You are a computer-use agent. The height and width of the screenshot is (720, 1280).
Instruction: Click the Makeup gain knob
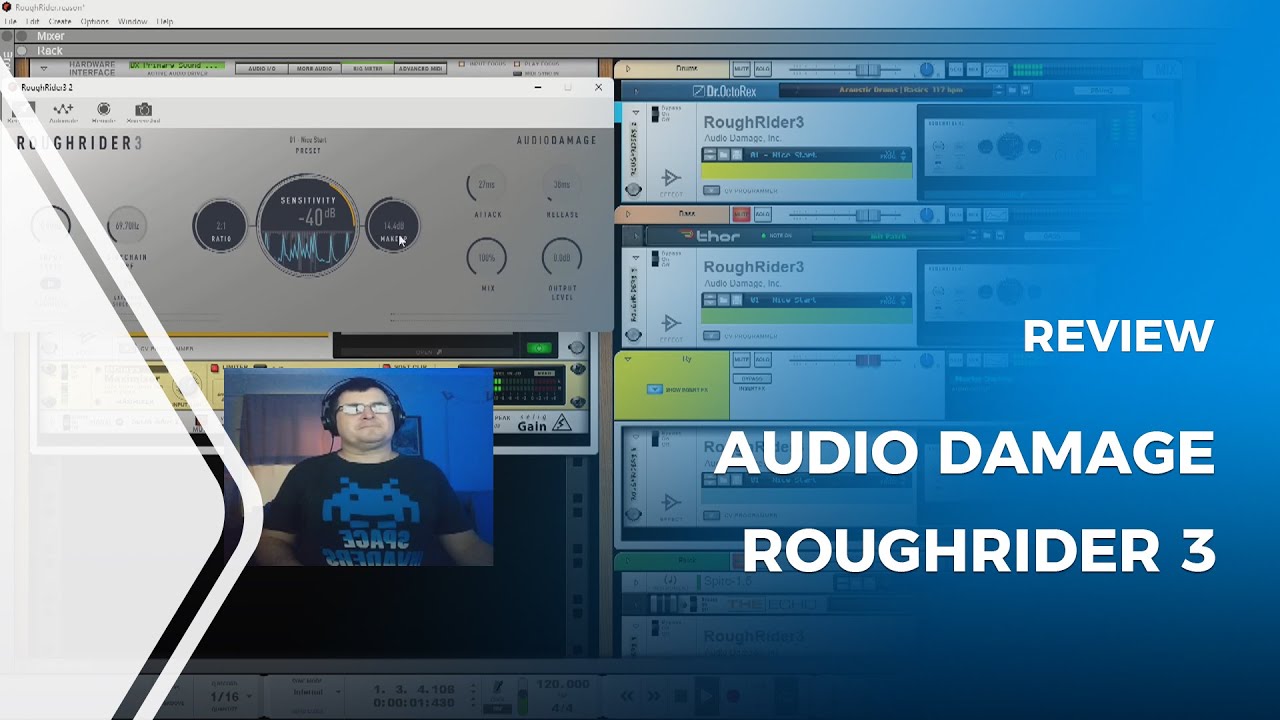(x=393, y=226)
